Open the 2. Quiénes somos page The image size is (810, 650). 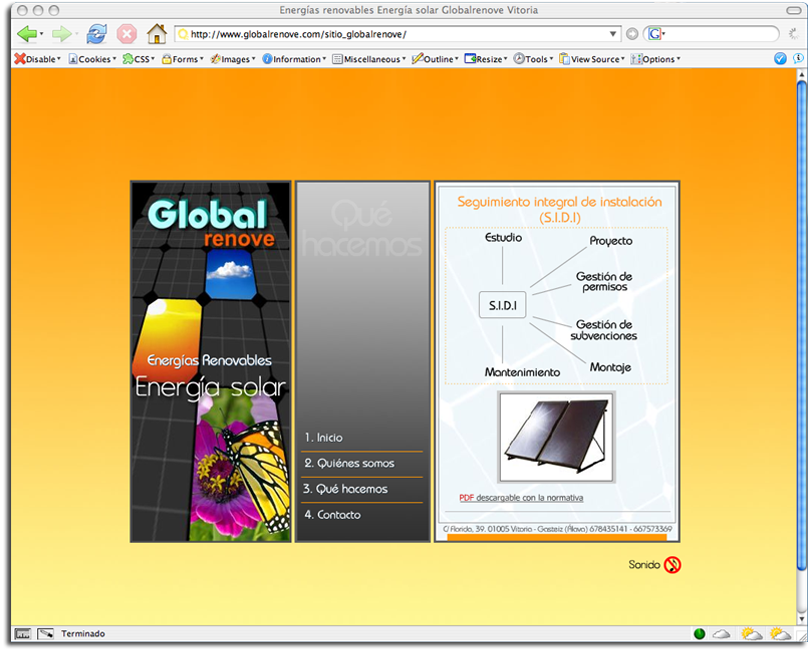point(349,463)
